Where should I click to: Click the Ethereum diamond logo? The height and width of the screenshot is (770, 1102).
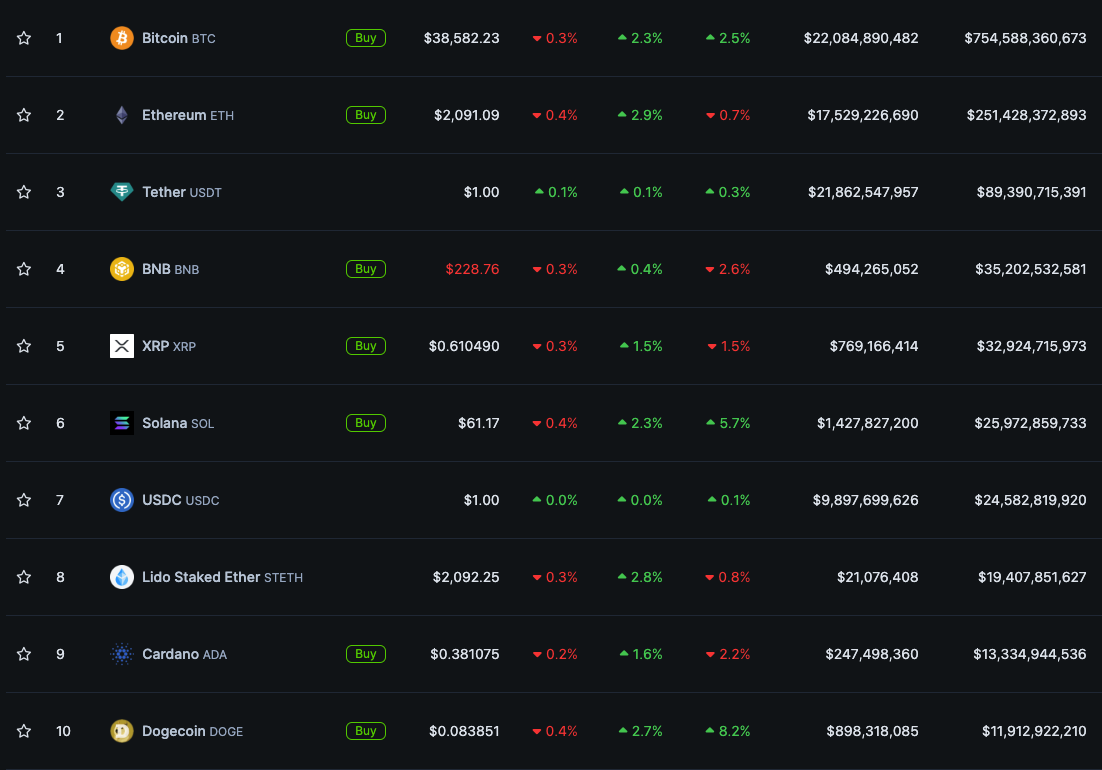121,115
